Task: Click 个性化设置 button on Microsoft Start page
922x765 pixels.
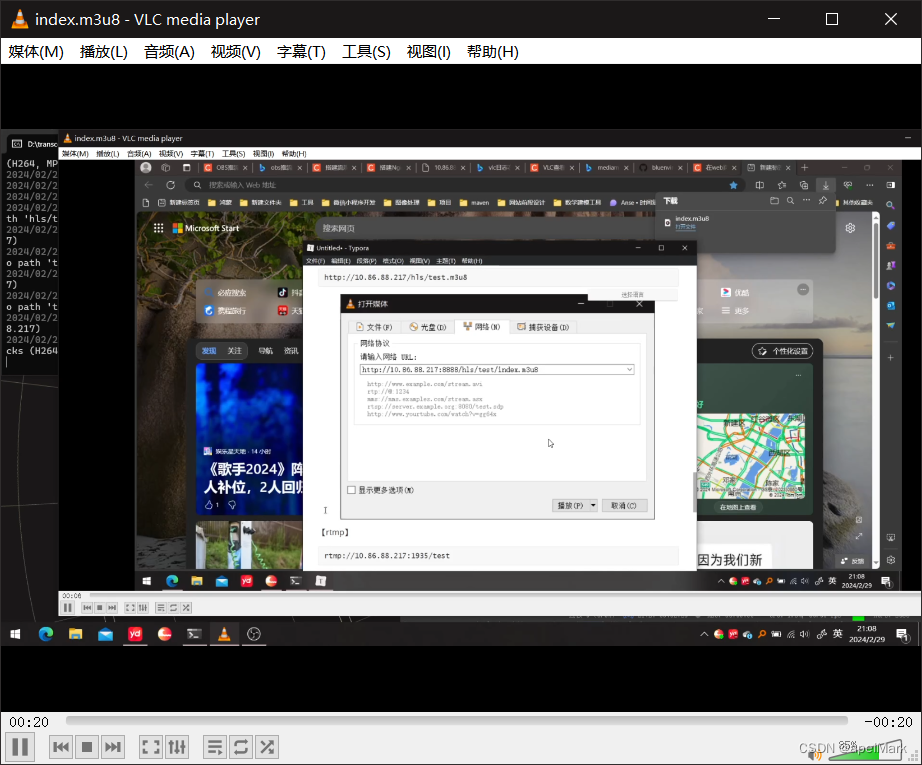Action: coord(783,351)
